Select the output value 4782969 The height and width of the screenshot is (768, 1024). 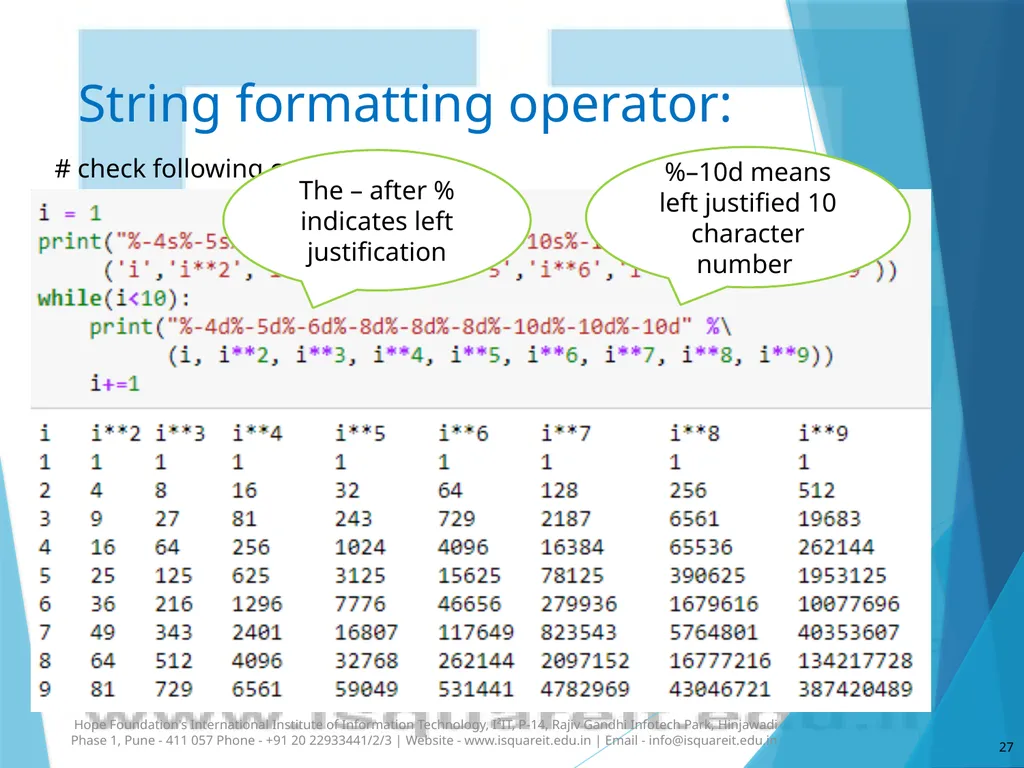tap(586, 689)
